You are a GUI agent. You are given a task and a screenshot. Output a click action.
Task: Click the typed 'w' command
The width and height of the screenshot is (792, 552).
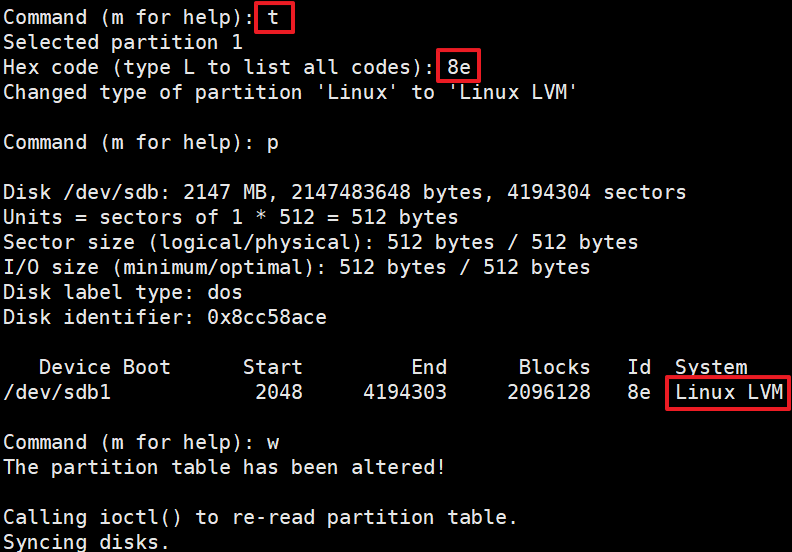[273, 443]
